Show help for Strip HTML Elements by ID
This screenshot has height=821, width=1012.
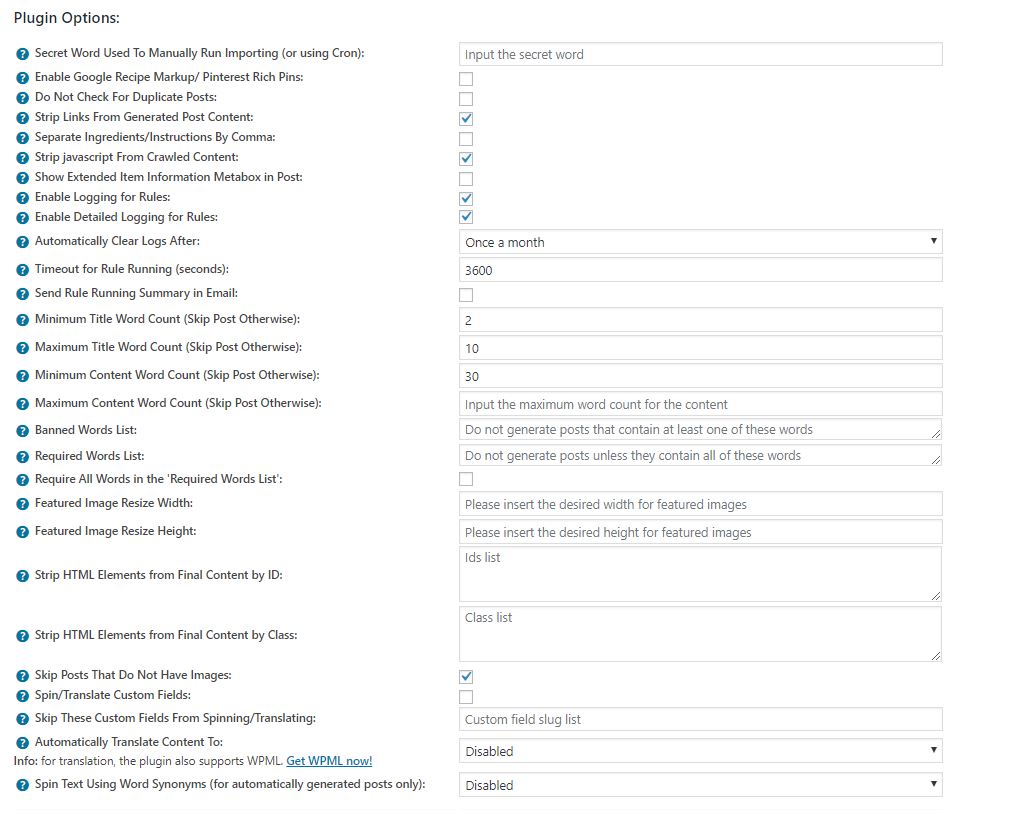pos(23,576)
